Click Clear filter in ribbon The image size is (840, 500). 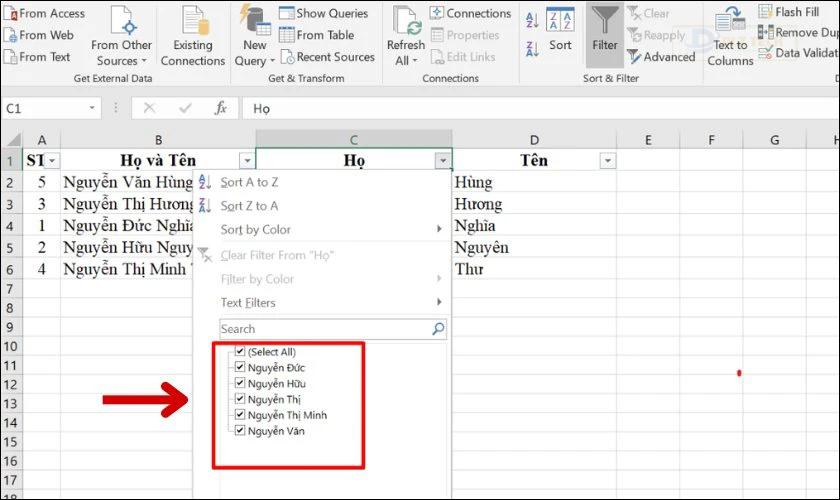648,13
